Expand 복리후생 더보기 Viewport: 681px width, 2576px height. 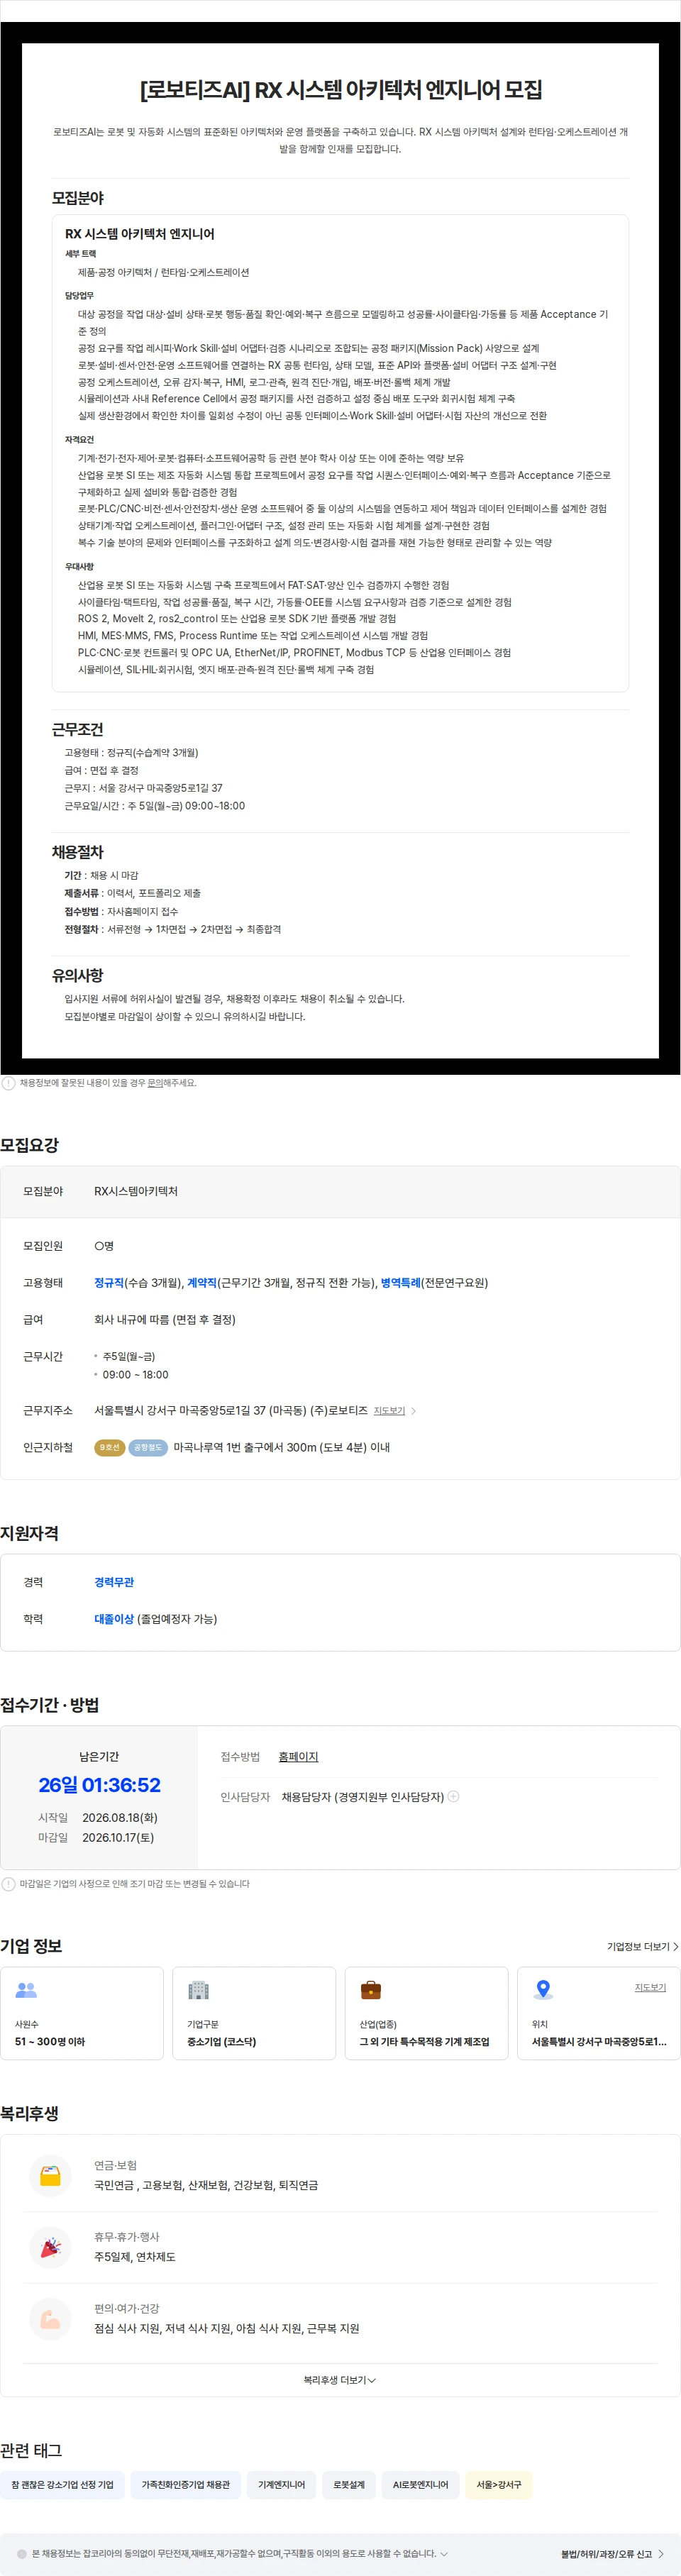pos(340,2380)
